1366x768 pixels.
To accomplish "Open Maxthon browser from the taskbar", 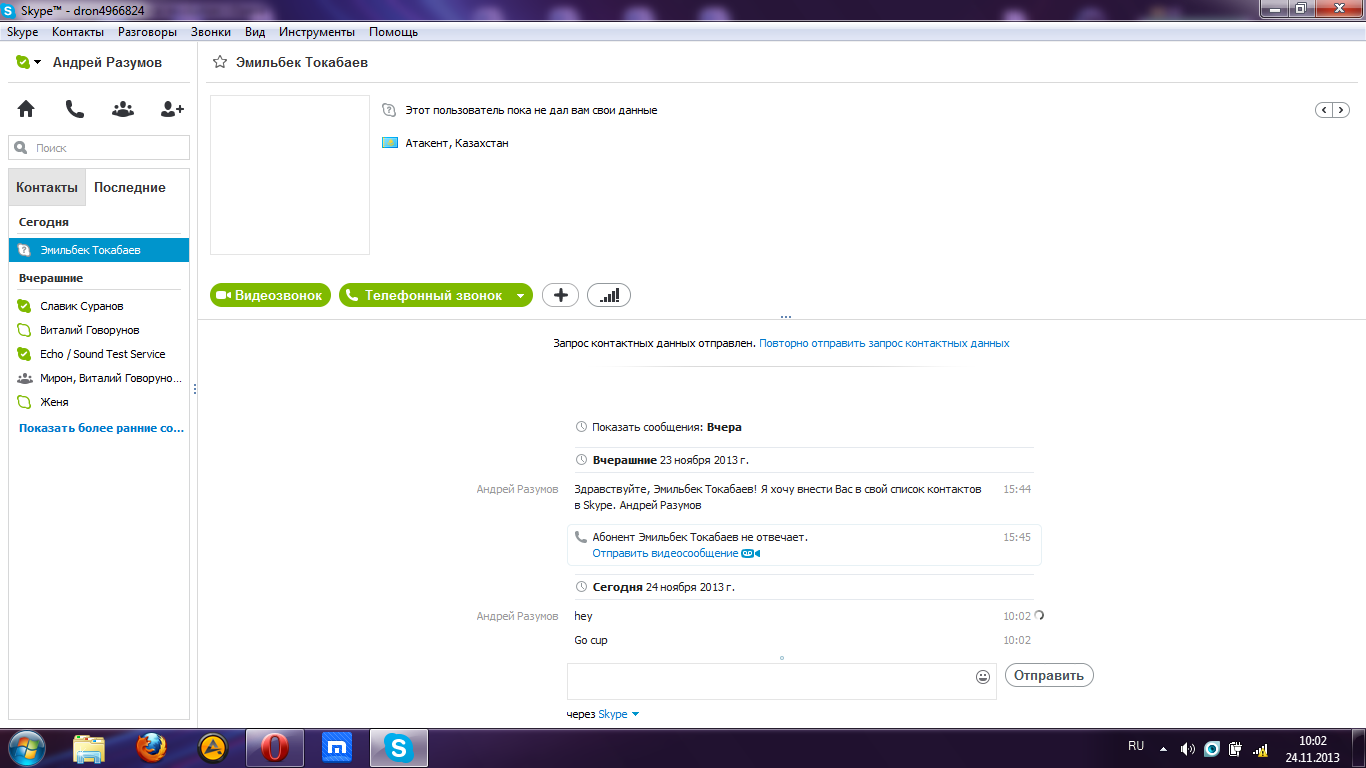I will (337, 748).
